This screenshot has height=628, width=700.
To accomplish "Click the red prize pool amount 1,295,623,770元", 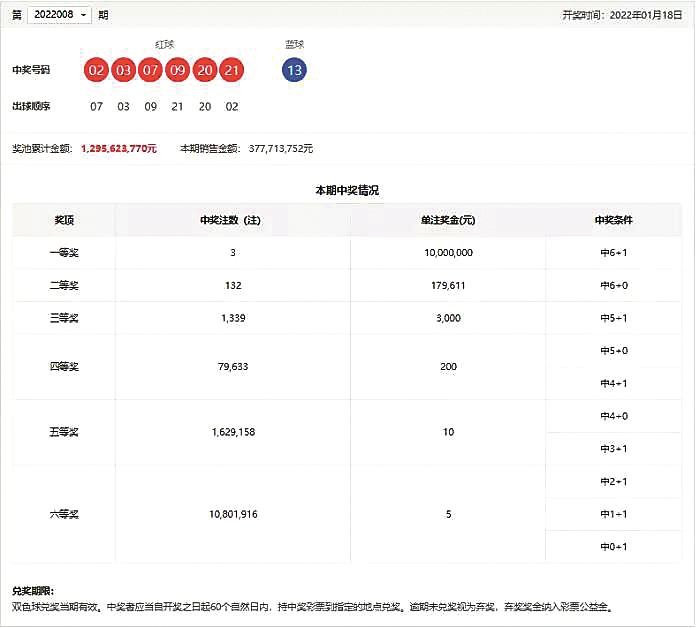I will click(x=118, y=148).
